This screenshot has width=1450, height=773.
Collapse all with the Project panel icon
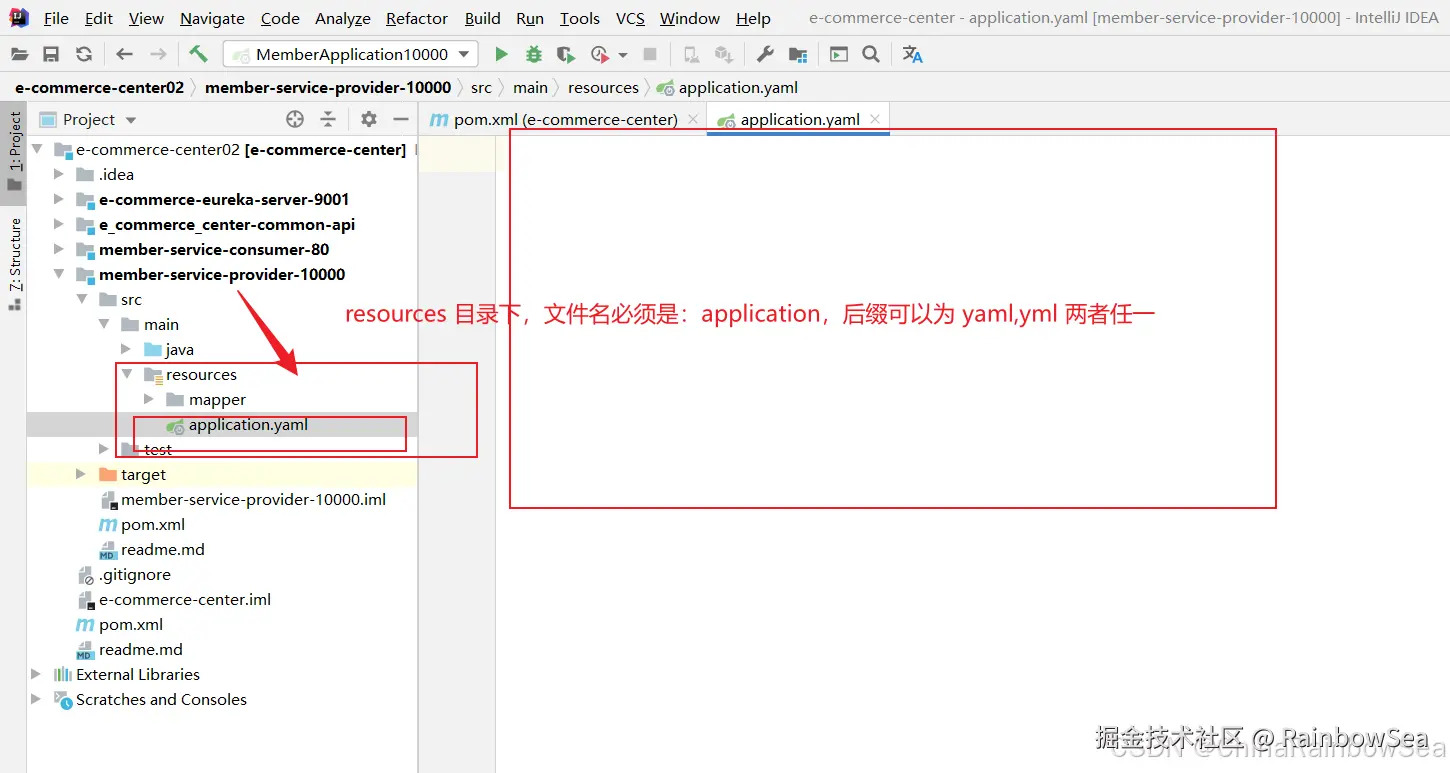[328, 119]
